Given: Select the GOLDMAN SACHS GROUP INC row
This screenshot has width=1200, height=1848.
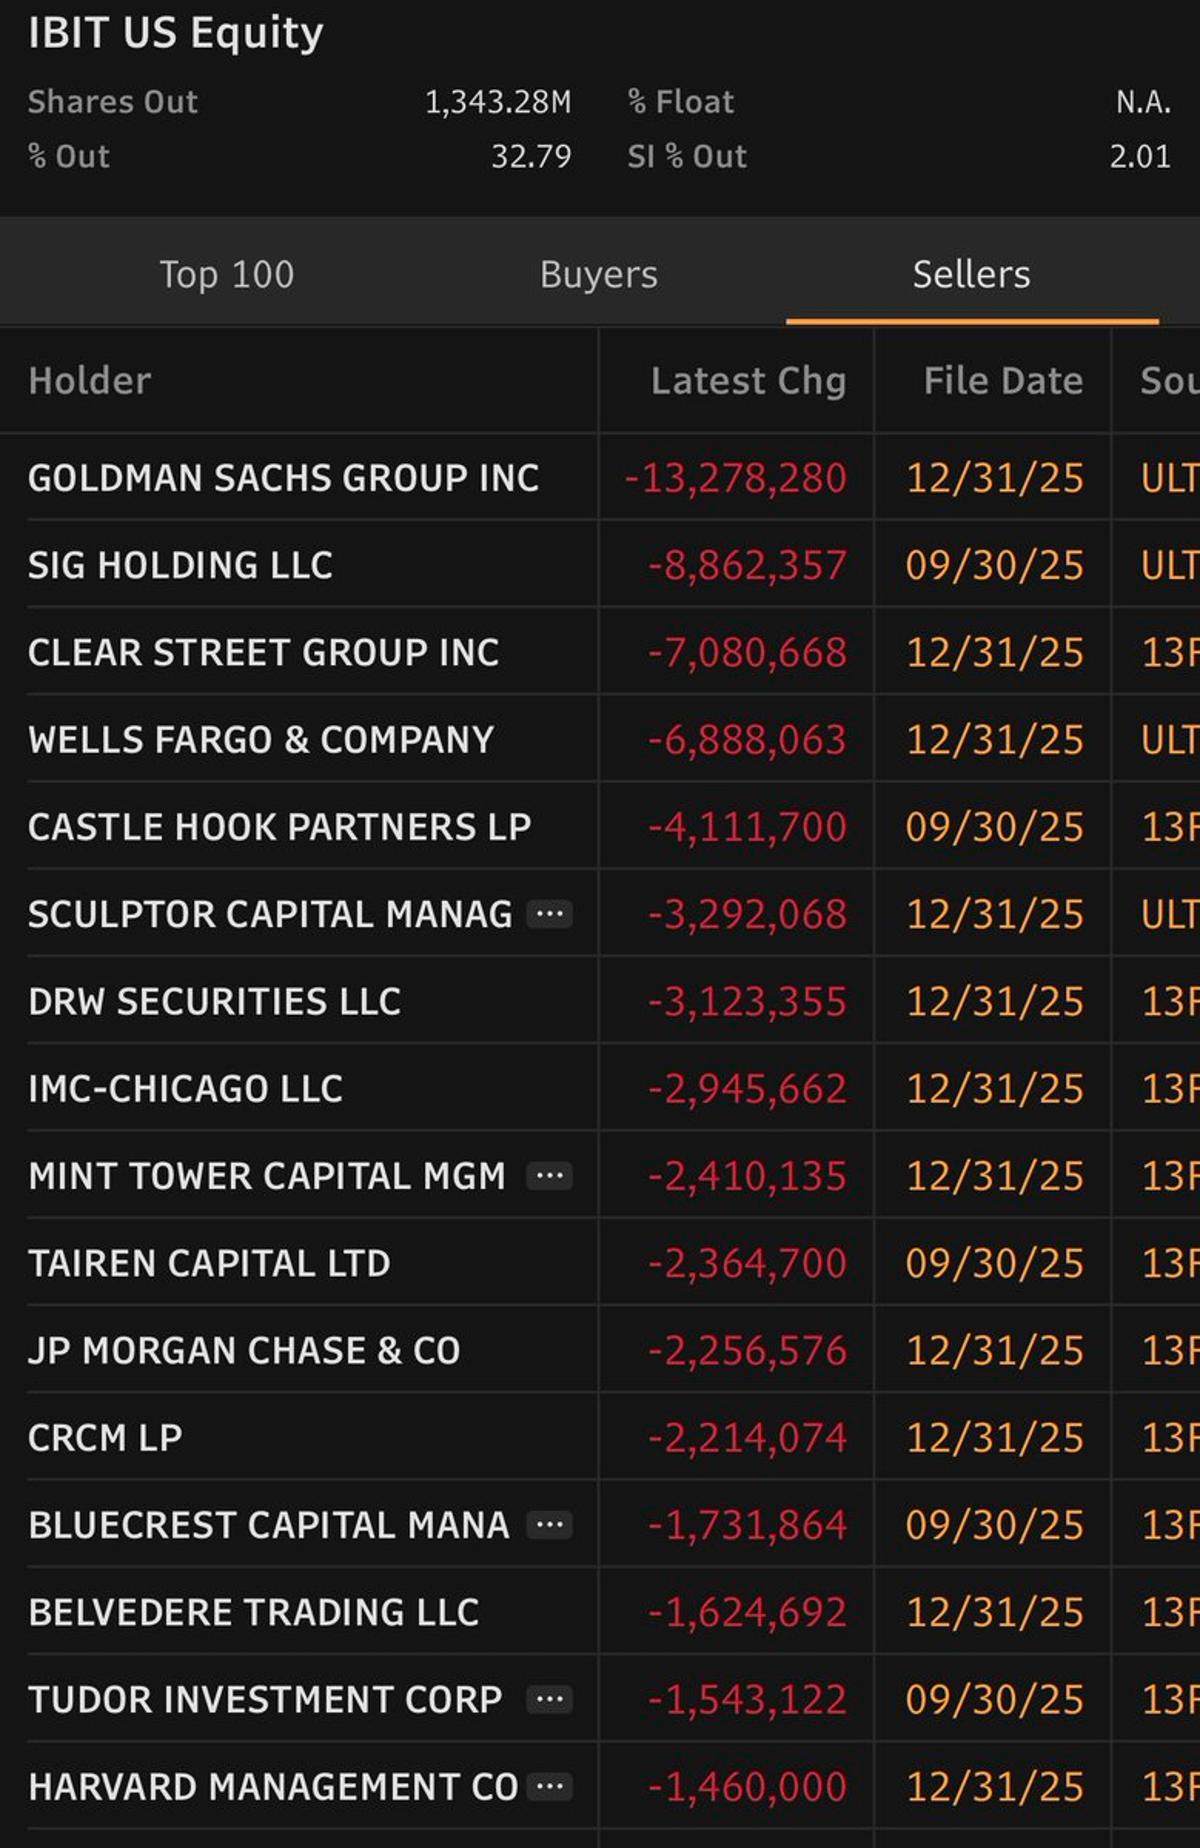Looking at the screenshot, I should 283,477.
